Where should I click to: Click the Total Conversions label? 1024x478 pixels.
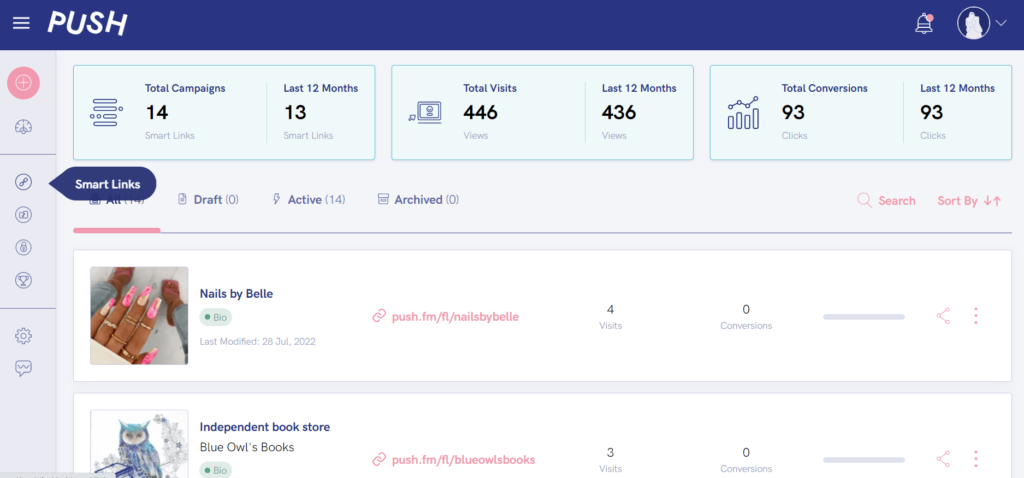coord(824,88)
